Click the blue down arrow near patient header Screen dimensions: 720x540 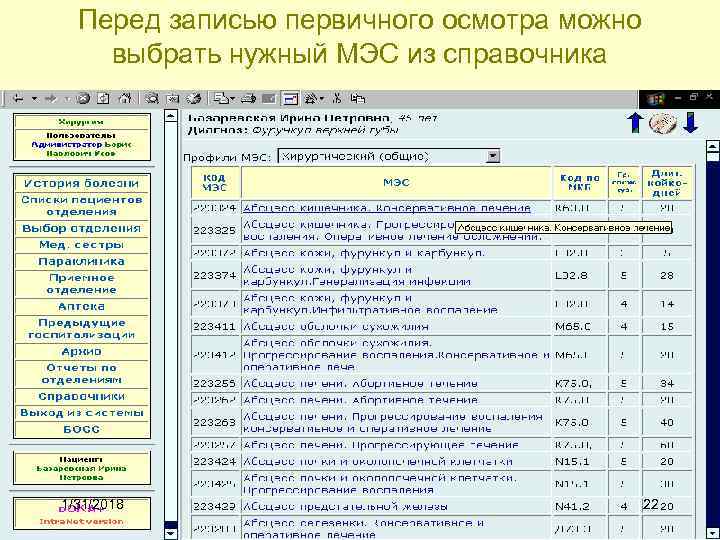click(691, 123)
